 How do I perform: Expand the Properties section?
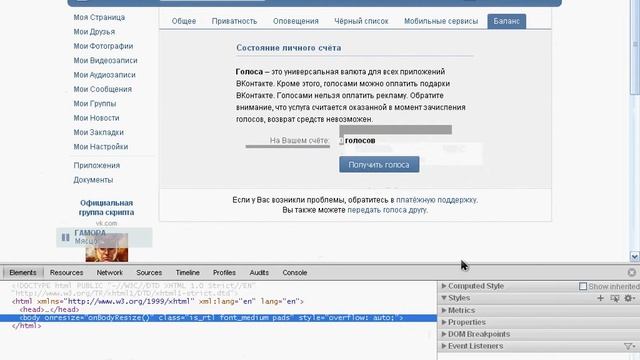(x=444, y=322)
